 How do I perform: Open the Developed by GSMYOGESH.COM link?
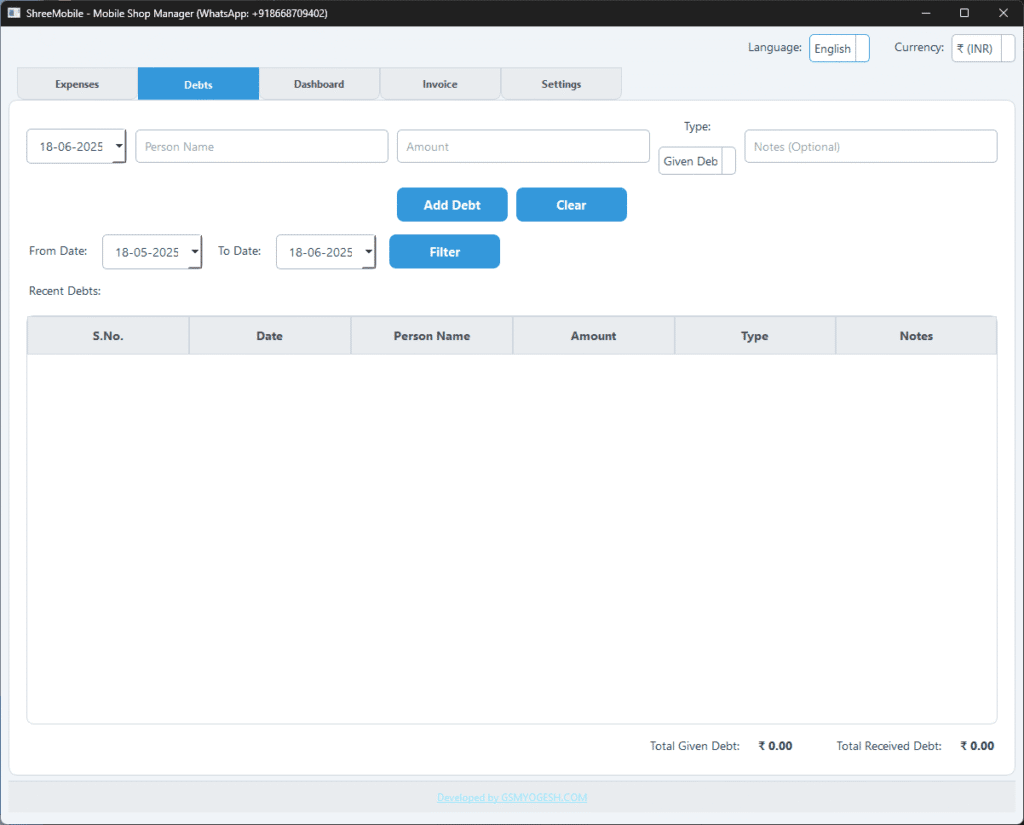[x=512, y=798]
